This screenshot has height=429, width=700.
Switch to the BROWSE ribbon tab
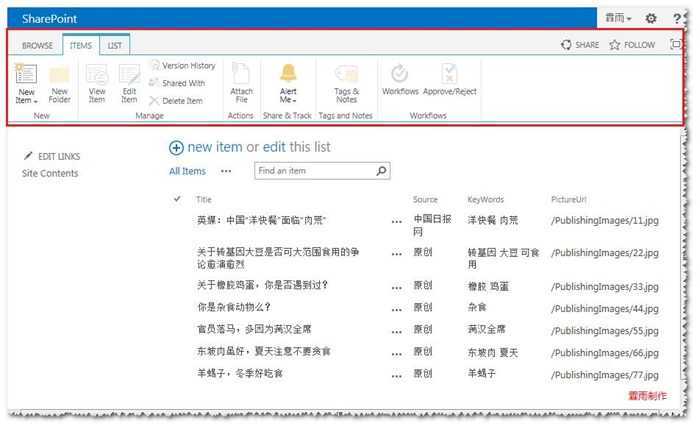point(38,45)
